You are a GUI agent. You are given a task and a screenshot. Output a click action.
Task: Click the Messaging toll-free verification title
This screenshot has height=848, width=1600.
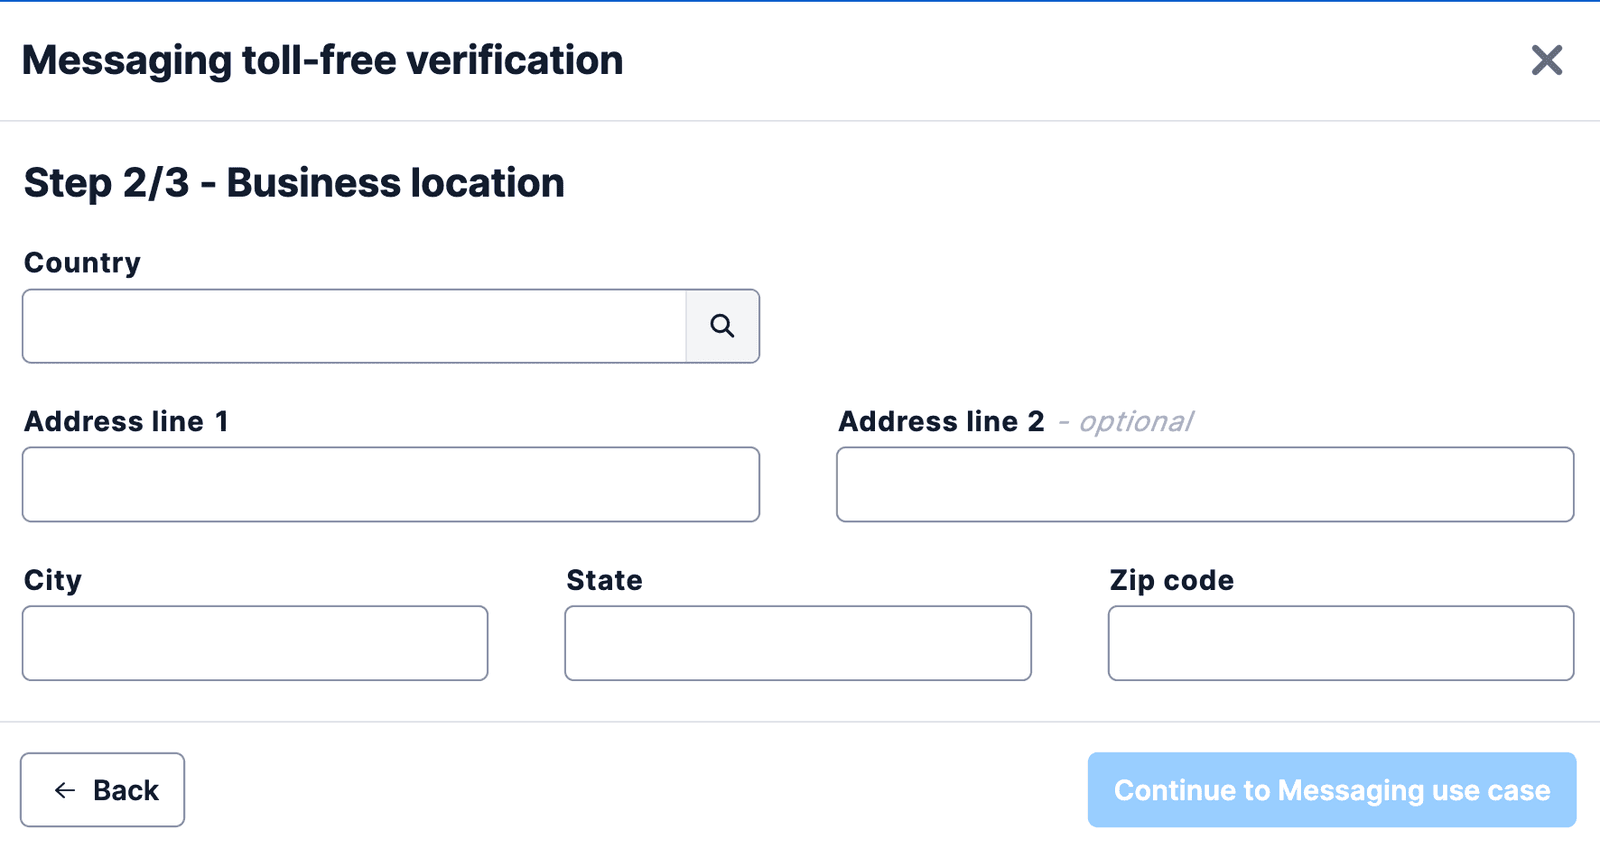point(322,60)
